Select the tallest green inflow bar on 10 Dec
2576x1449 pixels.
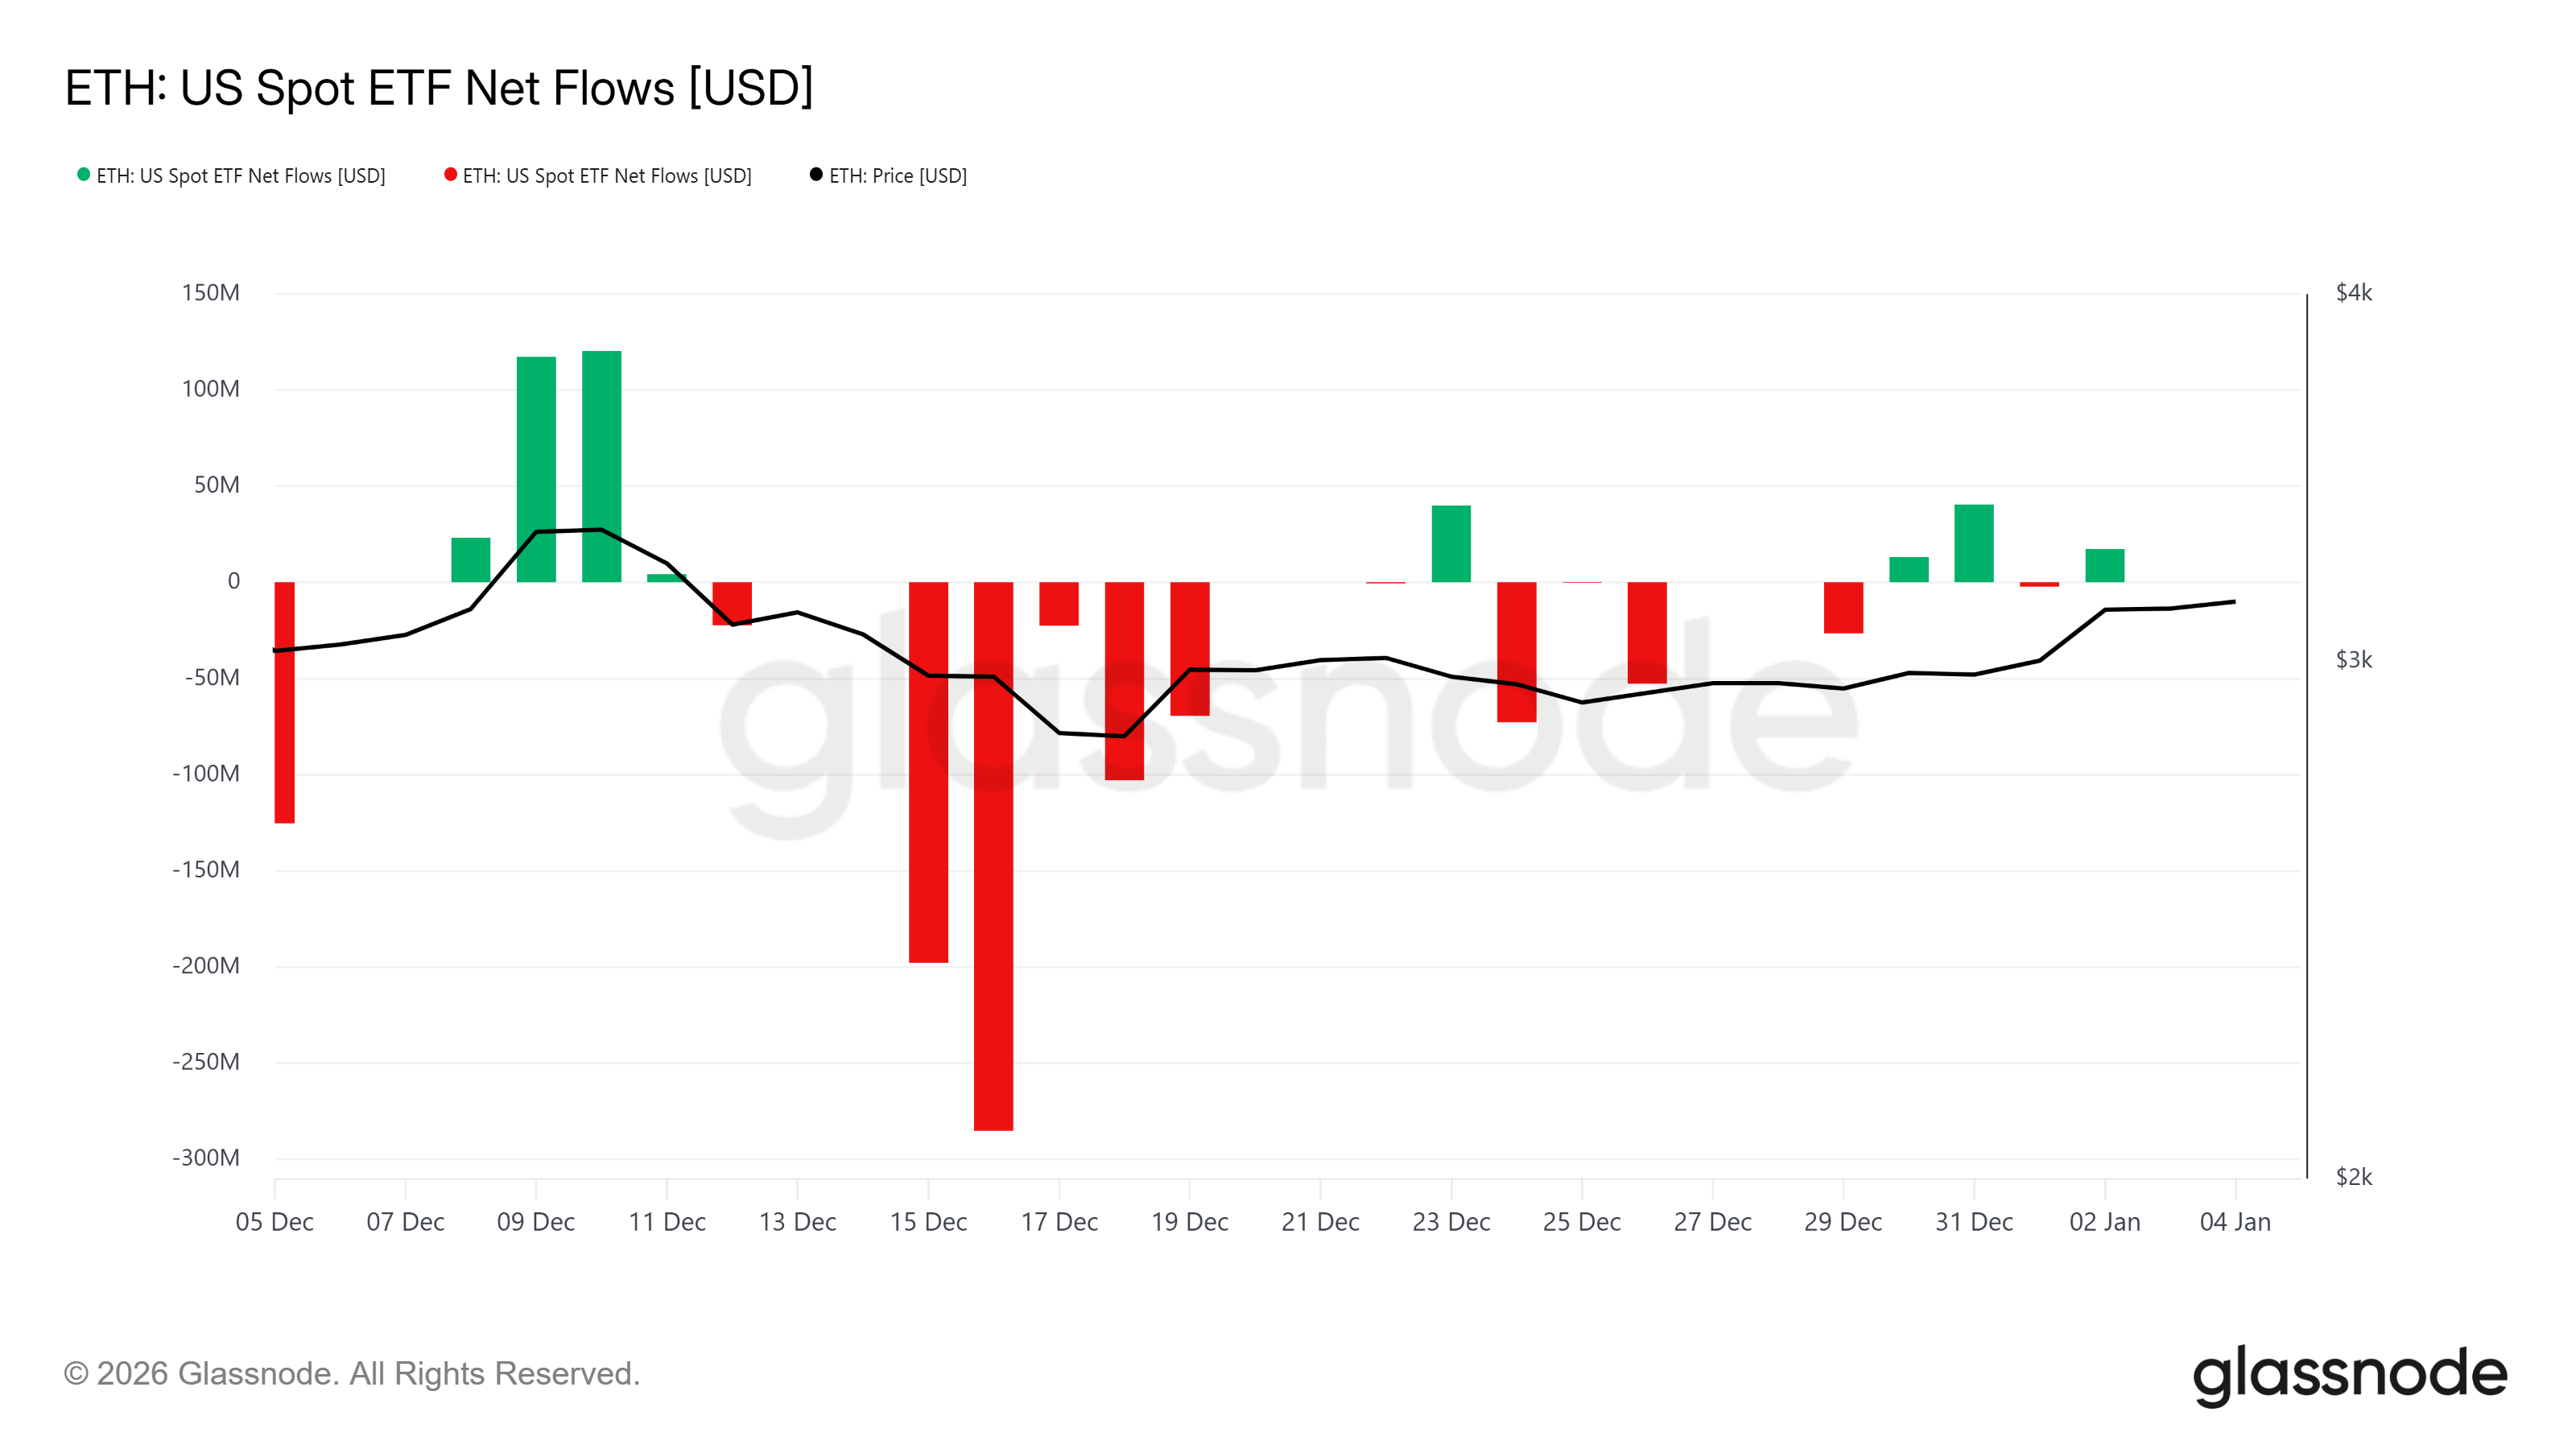tap(601, 466)
